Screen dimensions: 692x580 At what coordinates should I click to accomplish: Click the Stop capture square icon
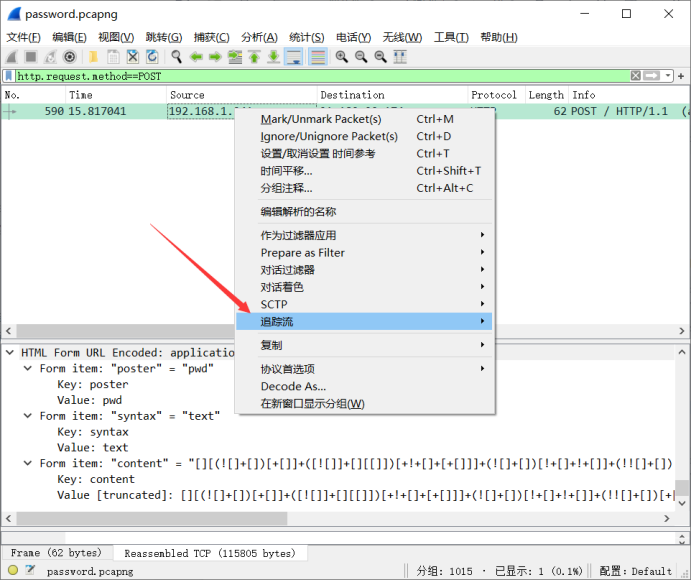(31, 57)
